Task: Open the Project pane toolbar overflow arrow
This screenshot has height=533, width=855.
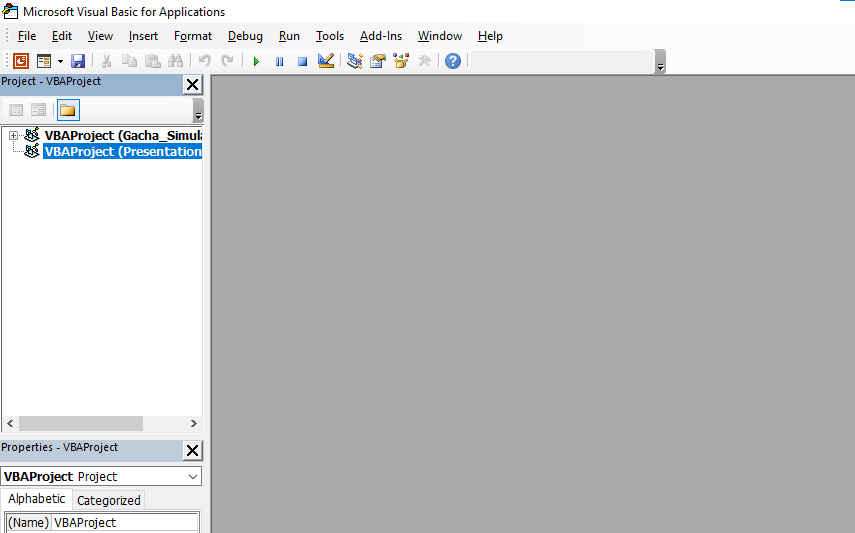Action: tap(198, 110)
